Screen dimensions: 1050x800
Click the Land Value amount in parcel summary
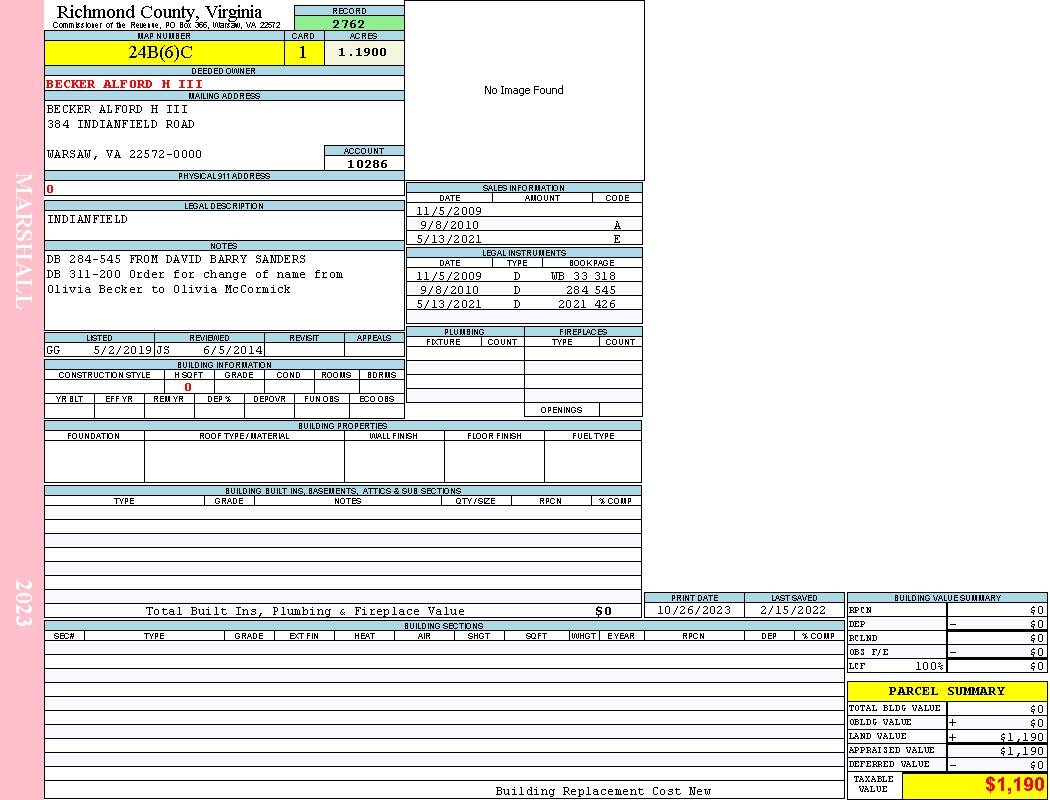coord(1022,737)
